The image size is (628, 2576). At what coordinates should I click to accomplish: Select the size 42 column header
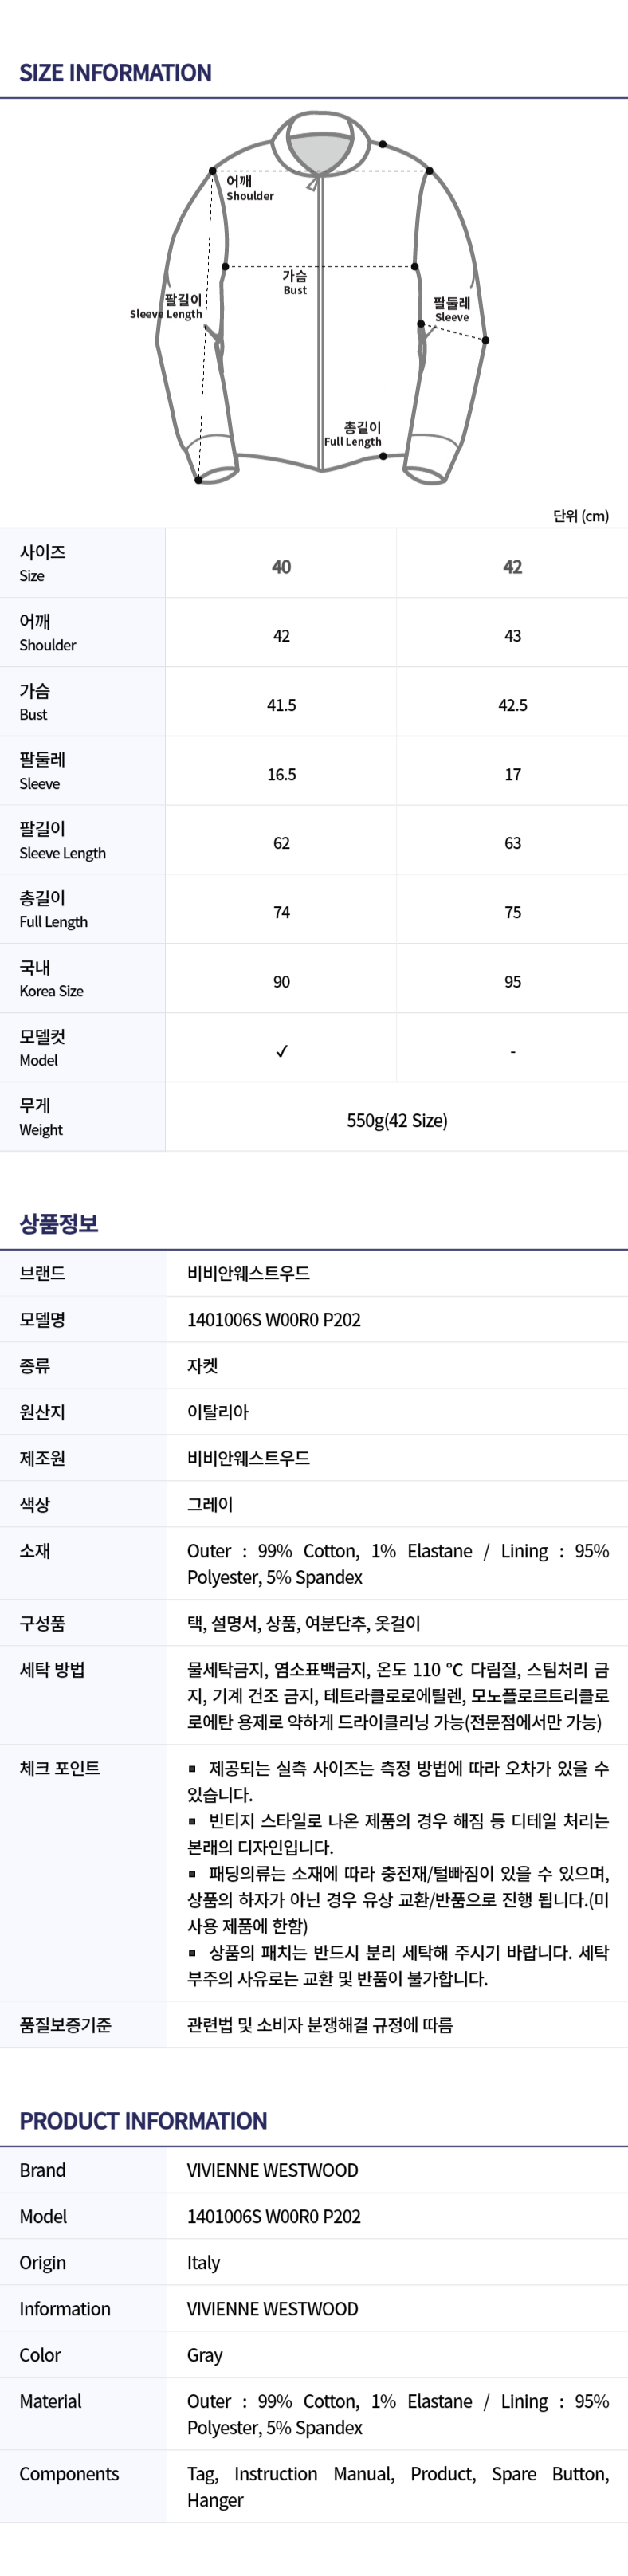[x=513, y=567]
